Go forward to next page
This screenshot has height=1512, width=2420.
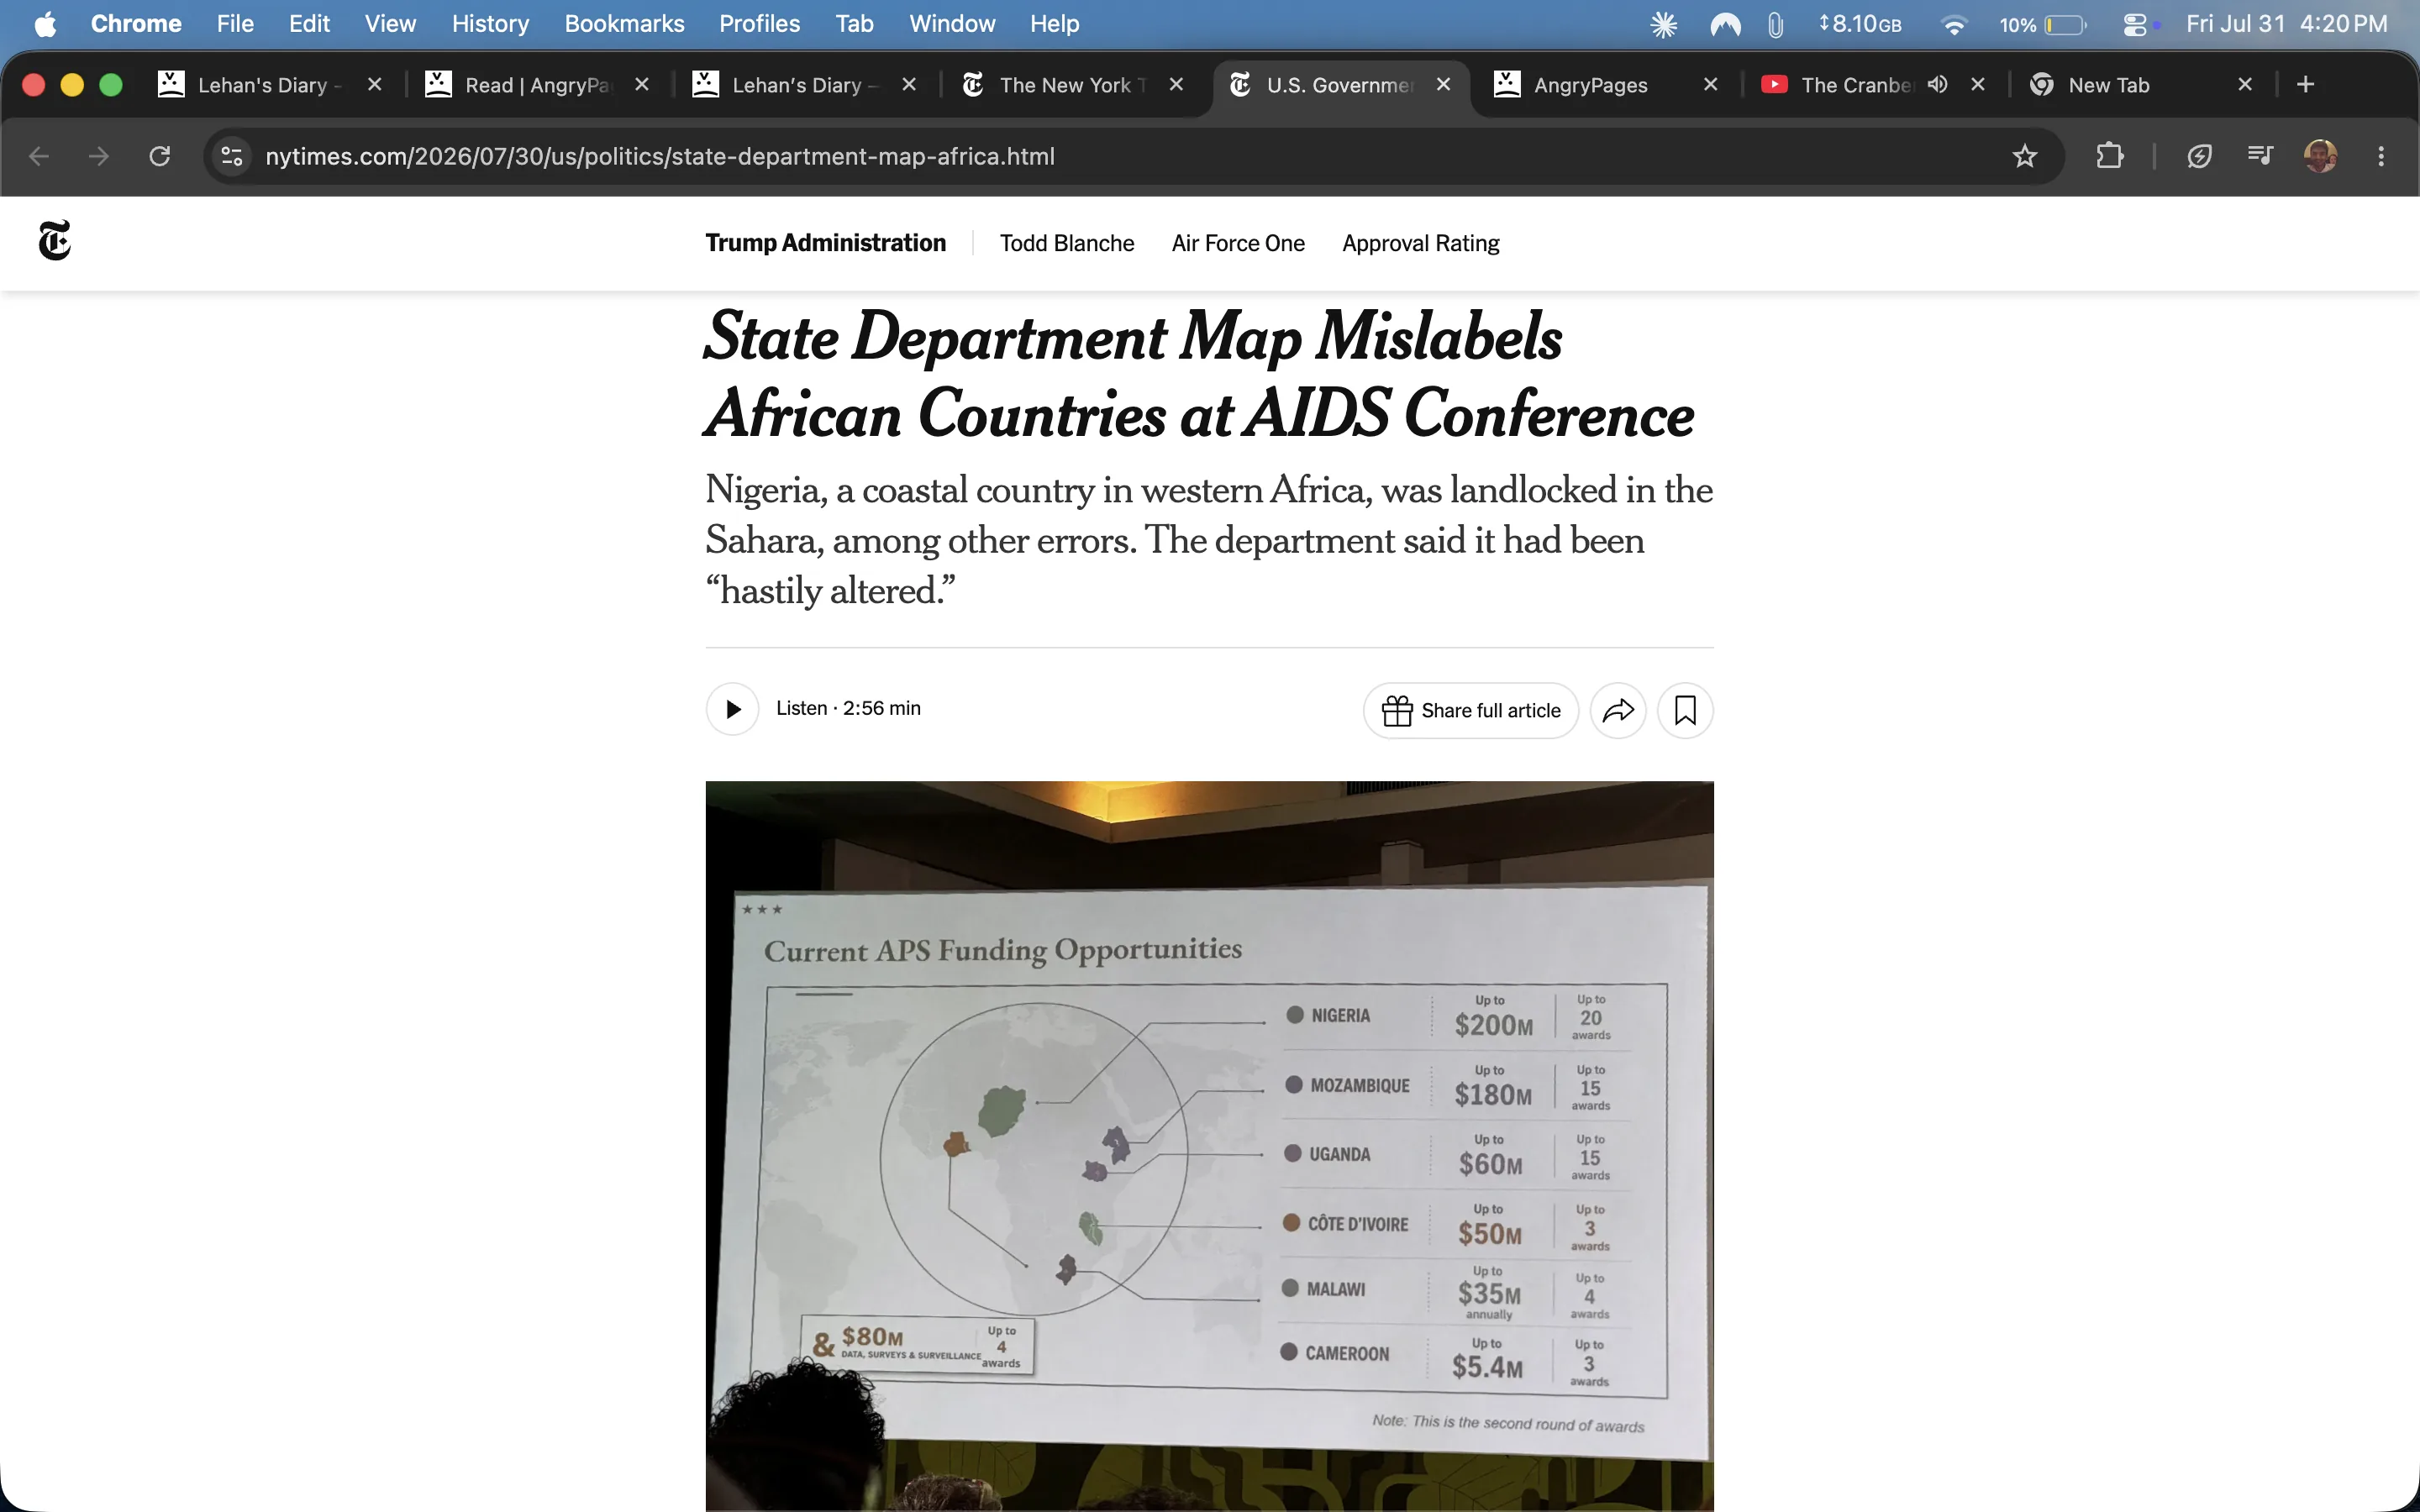coord(99,156)
